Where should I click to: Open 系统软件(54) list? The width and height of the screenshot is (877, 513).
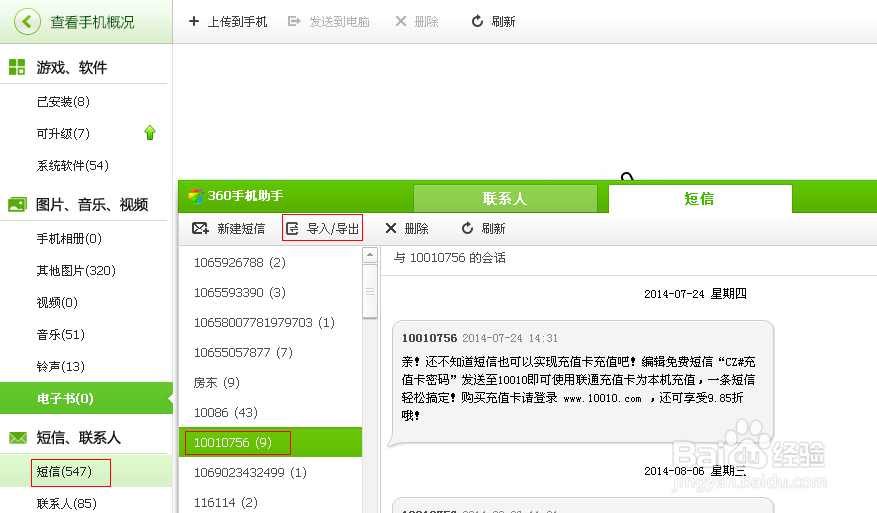(x=73, y=166)
